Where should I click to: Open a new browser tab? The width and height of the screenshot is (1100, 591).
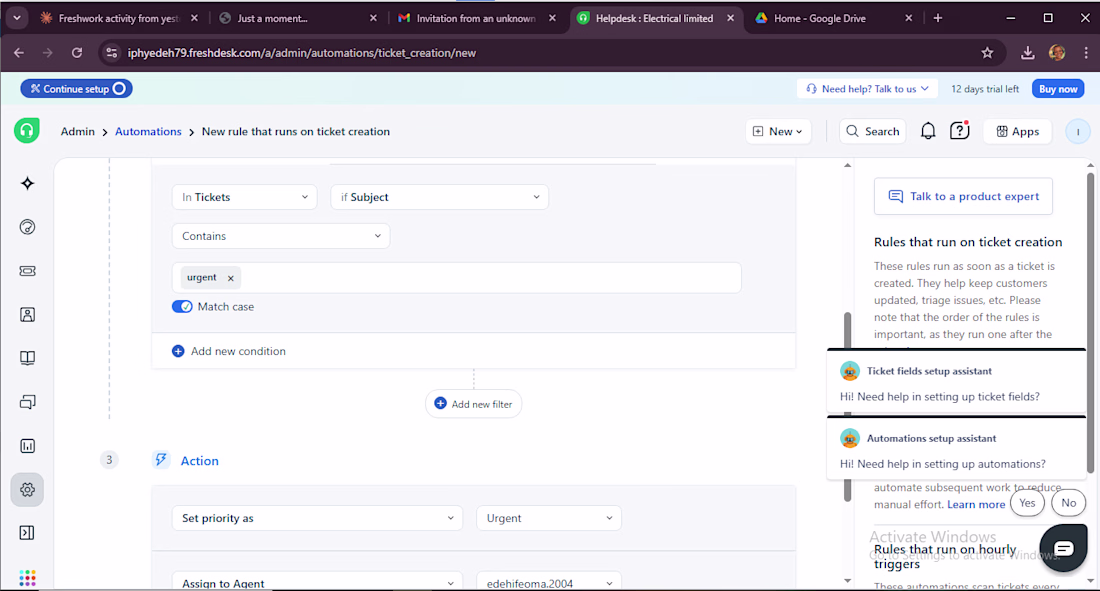coord(938,18)
